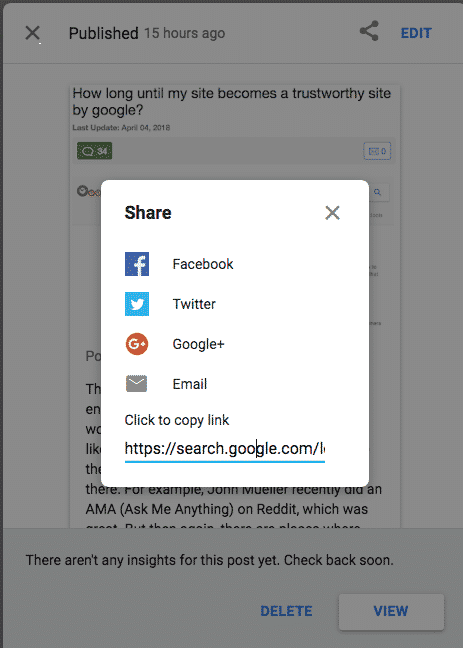
Task: Click the Email envelope icon
Action: click(136, 384)
